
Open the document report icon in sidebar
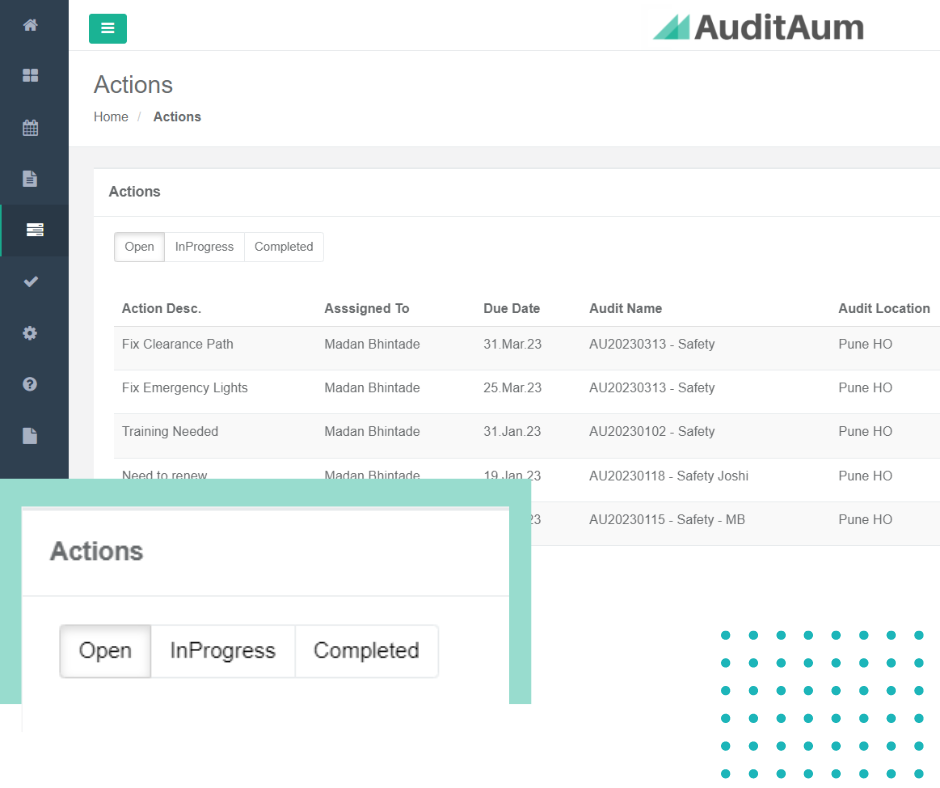tap(30, 179)
